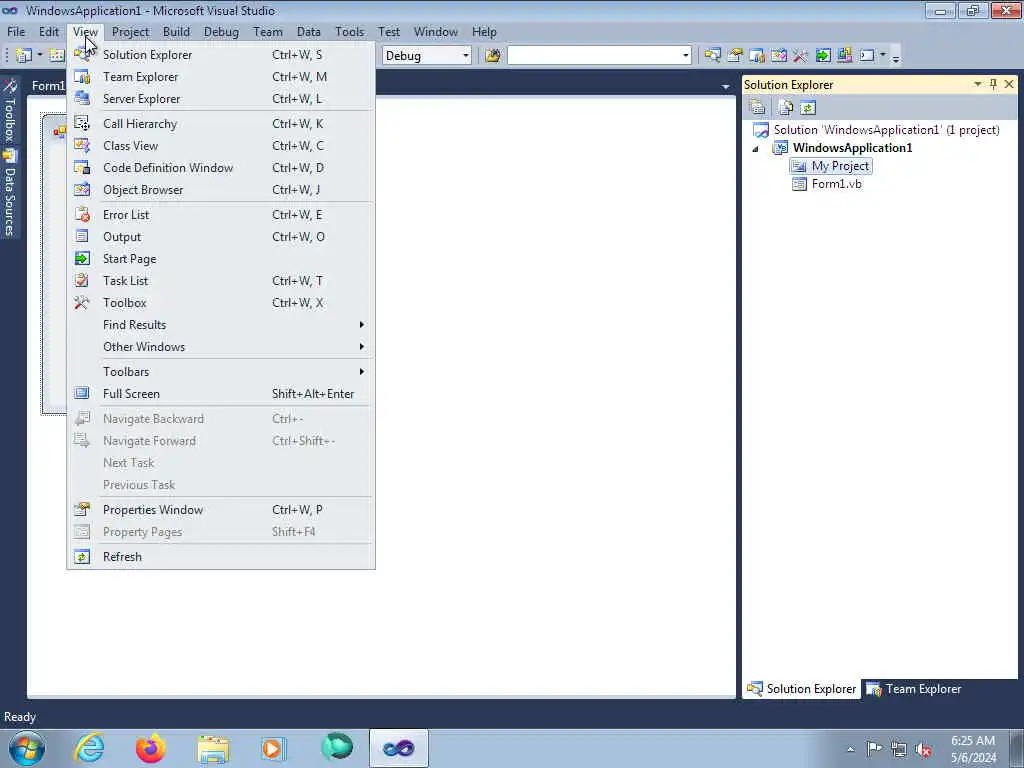Switch to Team Explorer bottom tab
1024x768 pixels.
point(914,689)
